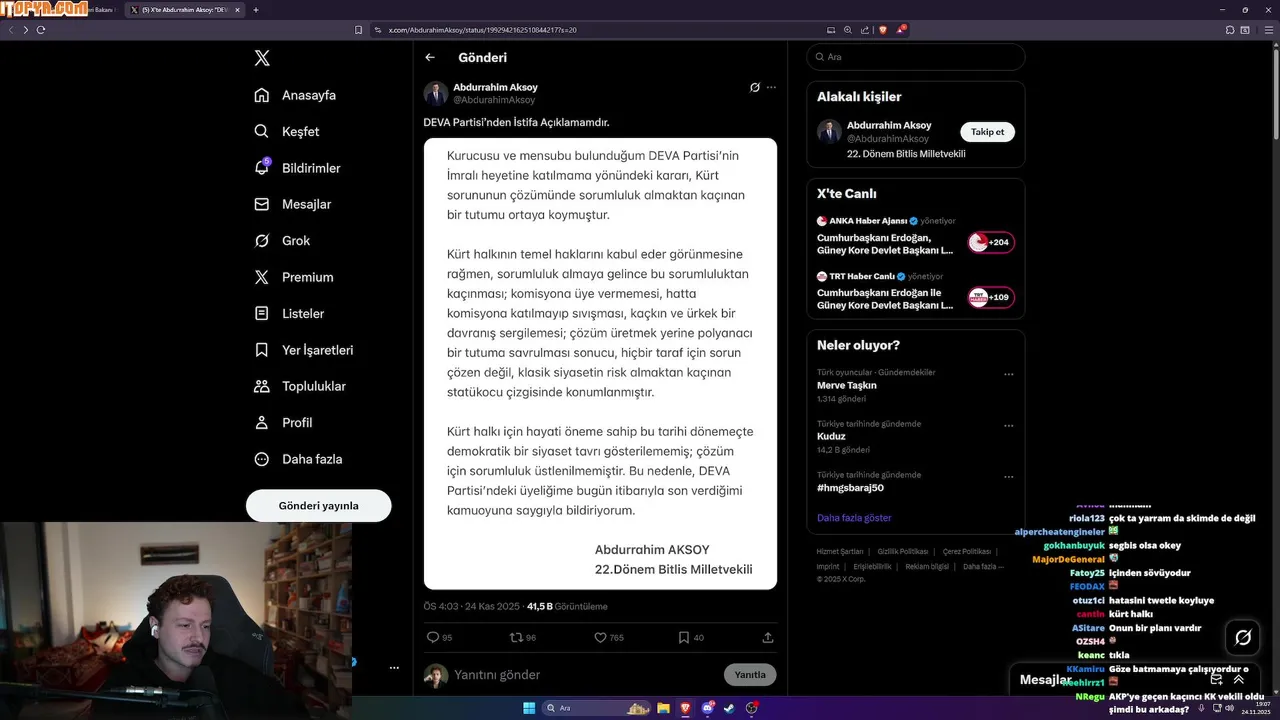Click the floating Grok button
Viewport: 1280px width, 720px height.
click(x=1243, y=637)
